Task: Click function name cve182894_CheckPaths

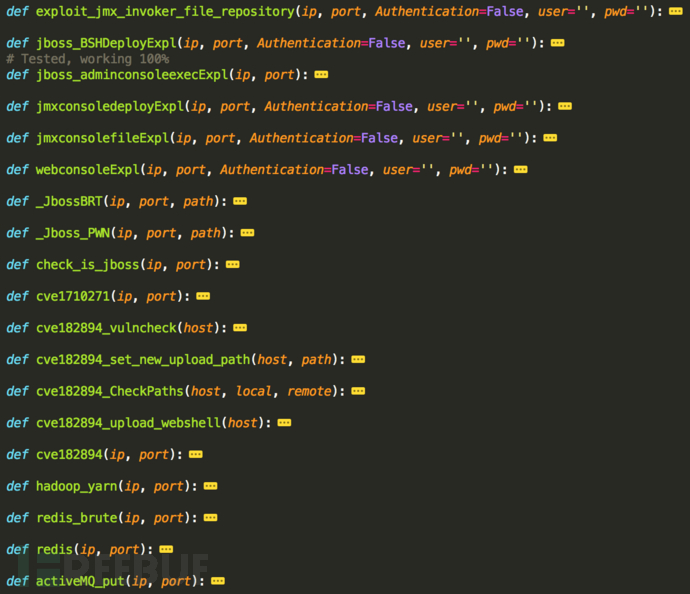Action: click(x=110, y=392)
